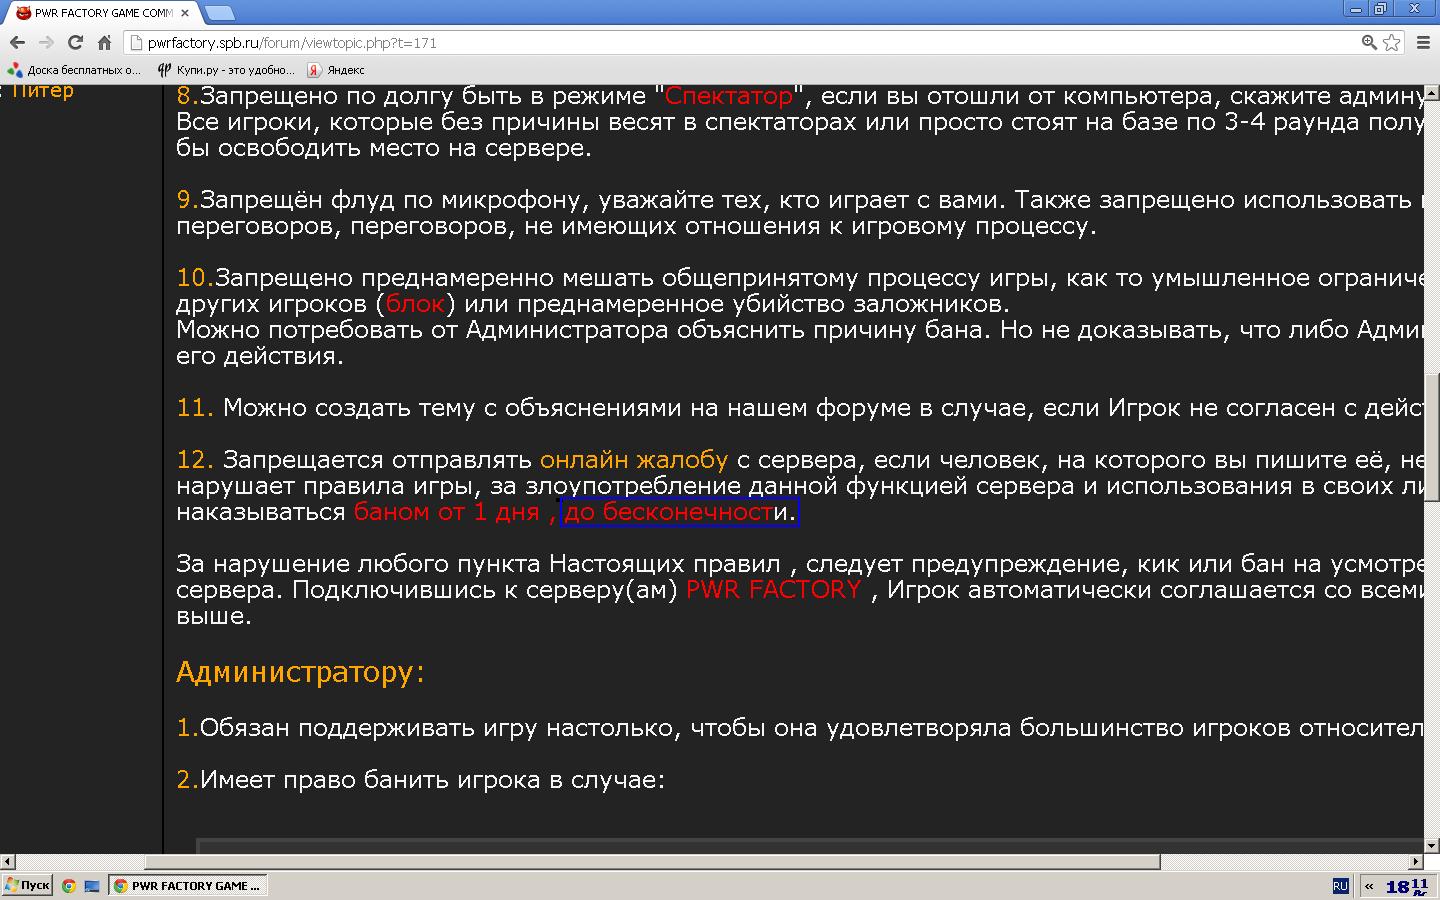Reload the current forum page
This screenshot has width=1440, height=900.
75,42
